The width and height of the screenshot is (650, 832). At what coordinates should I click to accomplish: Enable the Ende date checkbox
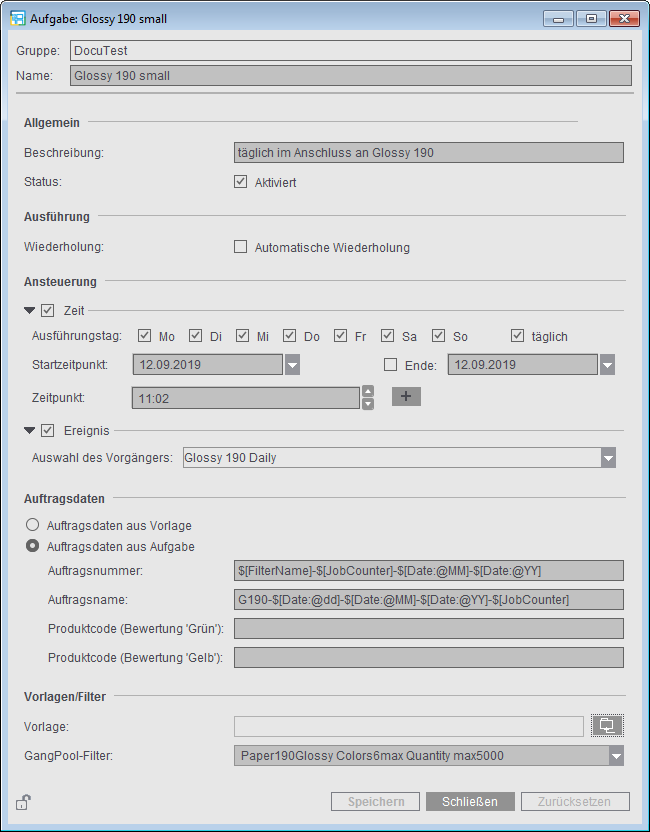(x=391, y=365)
